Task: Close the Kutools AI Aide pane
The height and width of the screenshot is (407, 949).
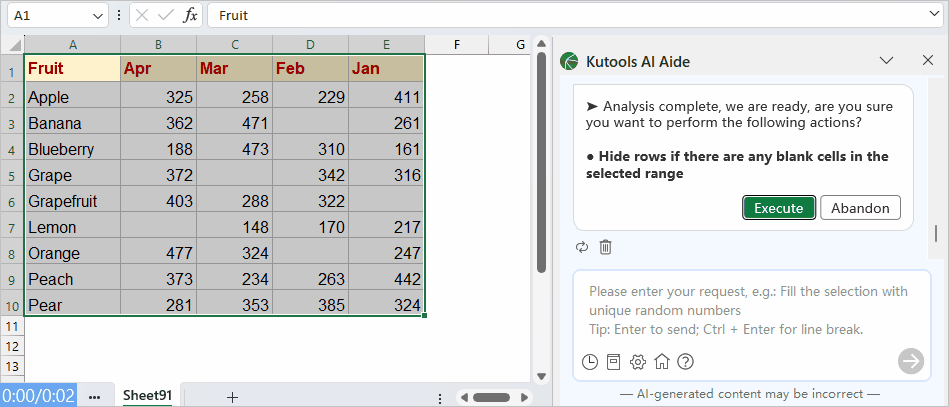Action: tap(927, 61)
